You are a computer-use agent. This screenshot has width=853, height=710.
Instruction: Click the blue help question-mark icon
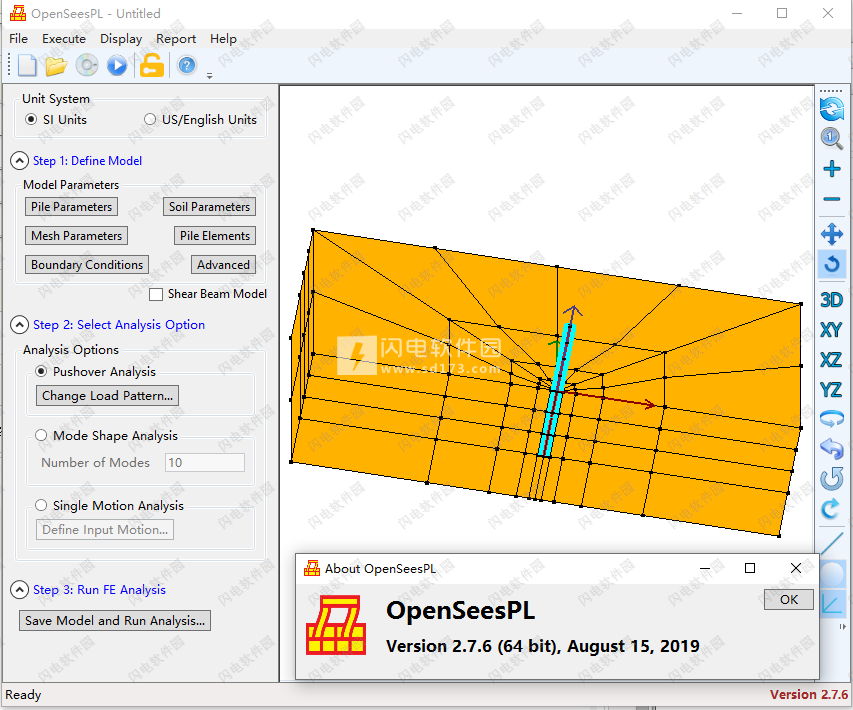(x=187, y=66)
